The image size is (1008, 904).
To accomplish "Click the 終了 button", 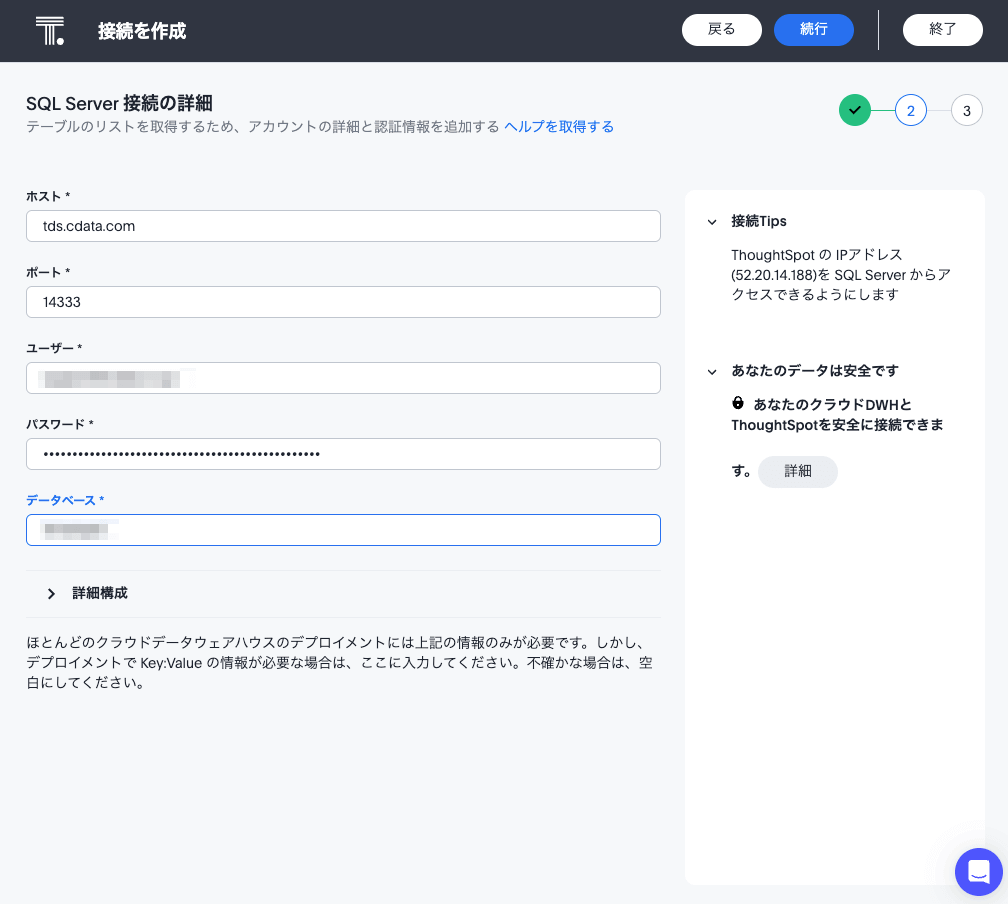I will [x=942, y=30].
